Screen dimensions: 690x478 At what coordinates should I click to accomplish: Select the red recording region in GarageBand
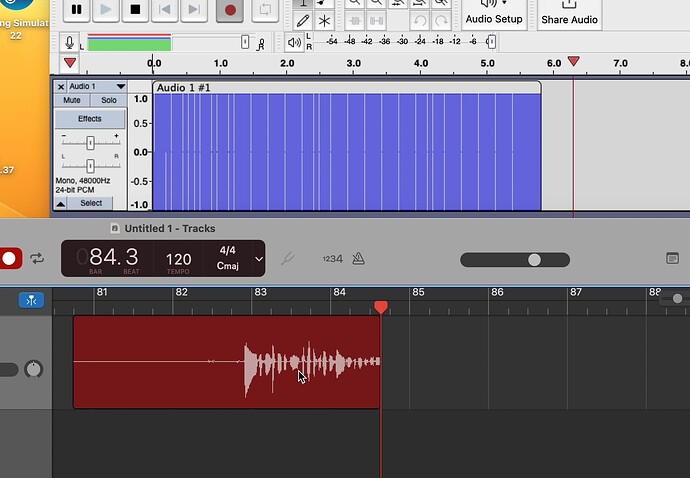pos(227,362)
